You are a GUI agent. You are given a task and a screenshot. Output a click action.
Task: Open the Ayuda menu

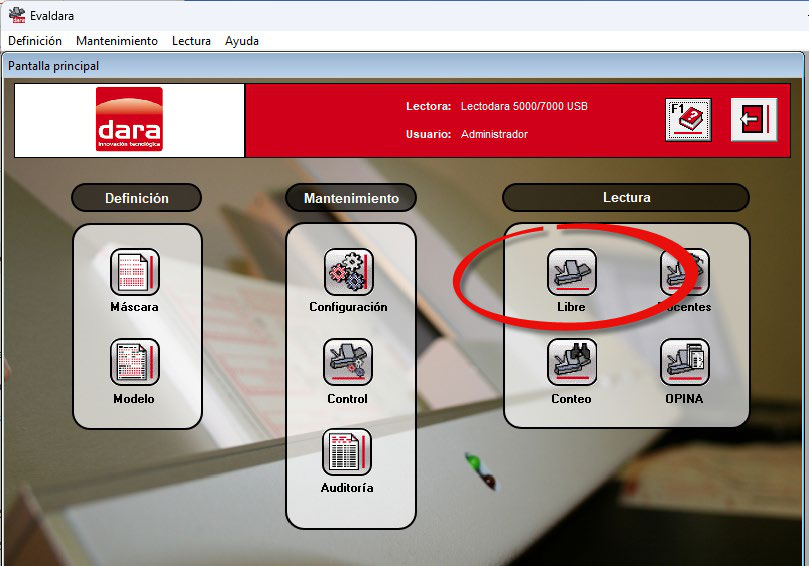pyautogui.click(x=242, y=41)
